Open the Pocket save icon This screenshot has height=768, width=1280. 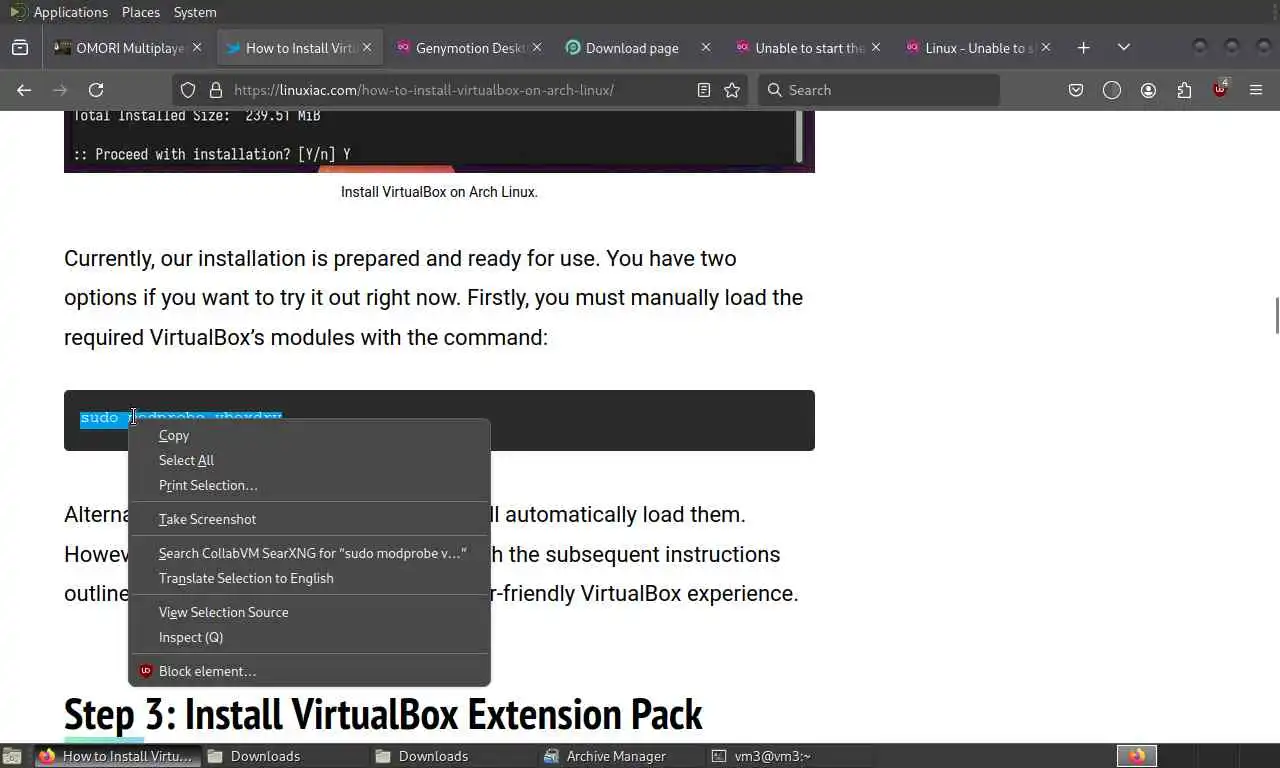pyautogui.click(x=1076, y=90)
